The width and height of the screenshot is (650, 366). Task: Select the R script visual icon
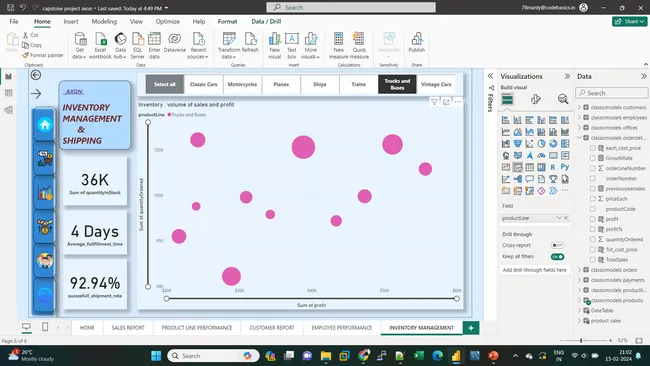click(553, 167)
